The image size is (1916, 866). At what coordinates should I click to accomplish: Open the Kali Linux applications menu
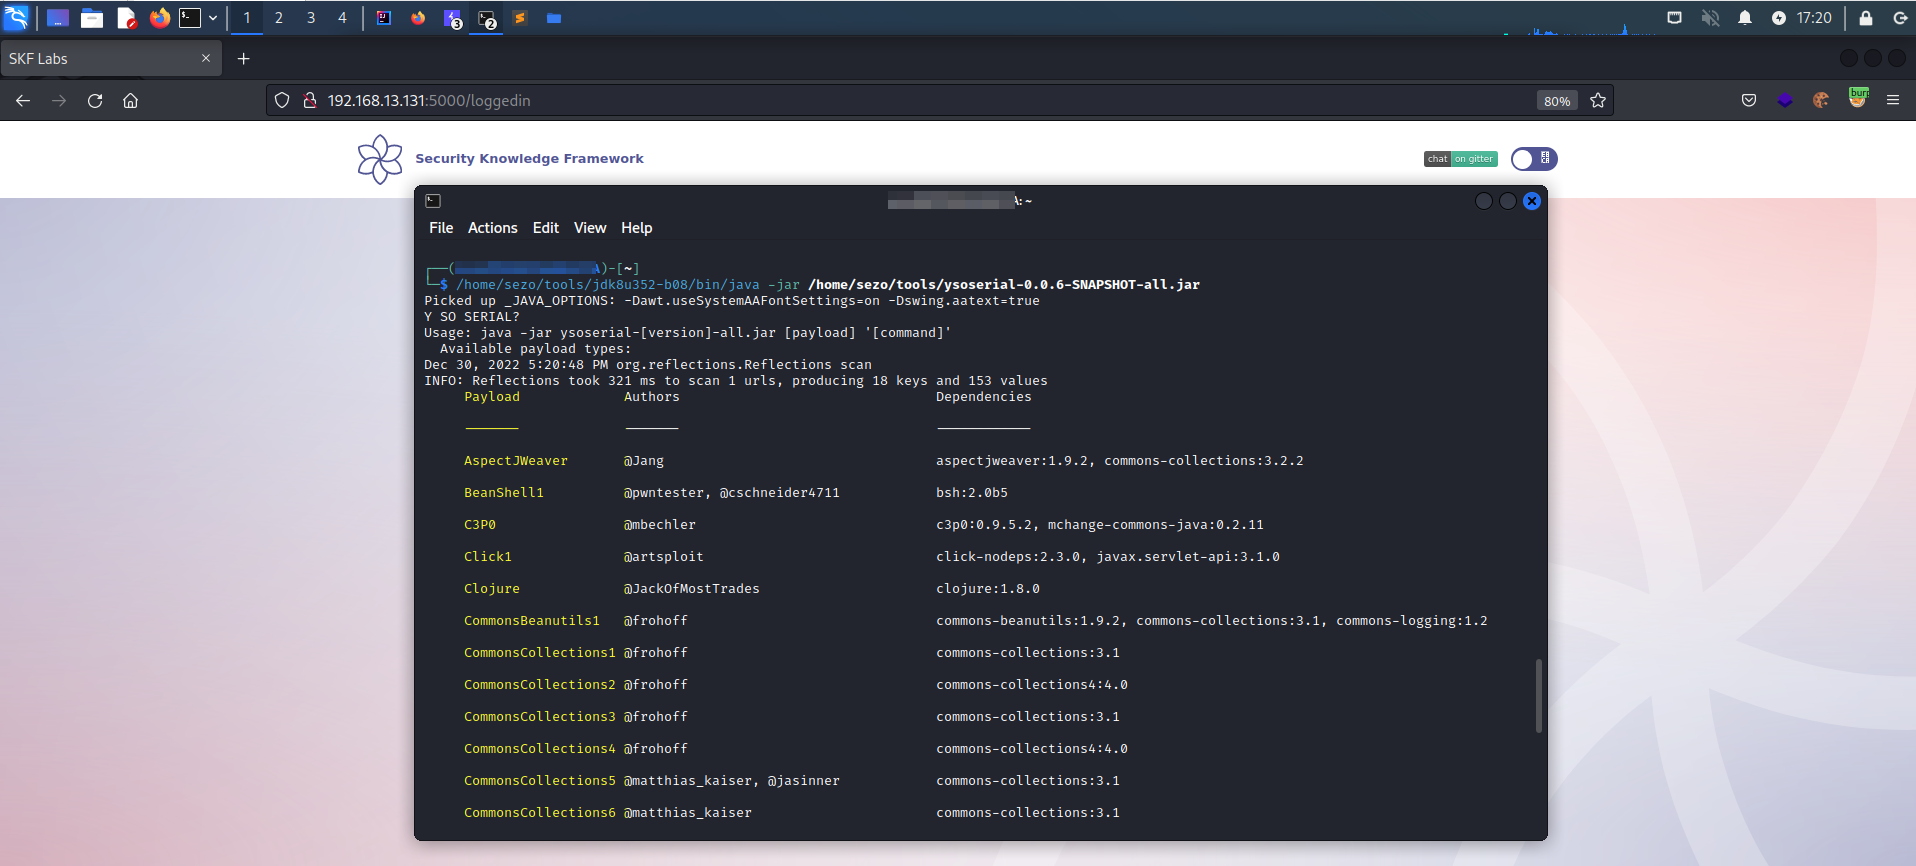pos(17,17)
